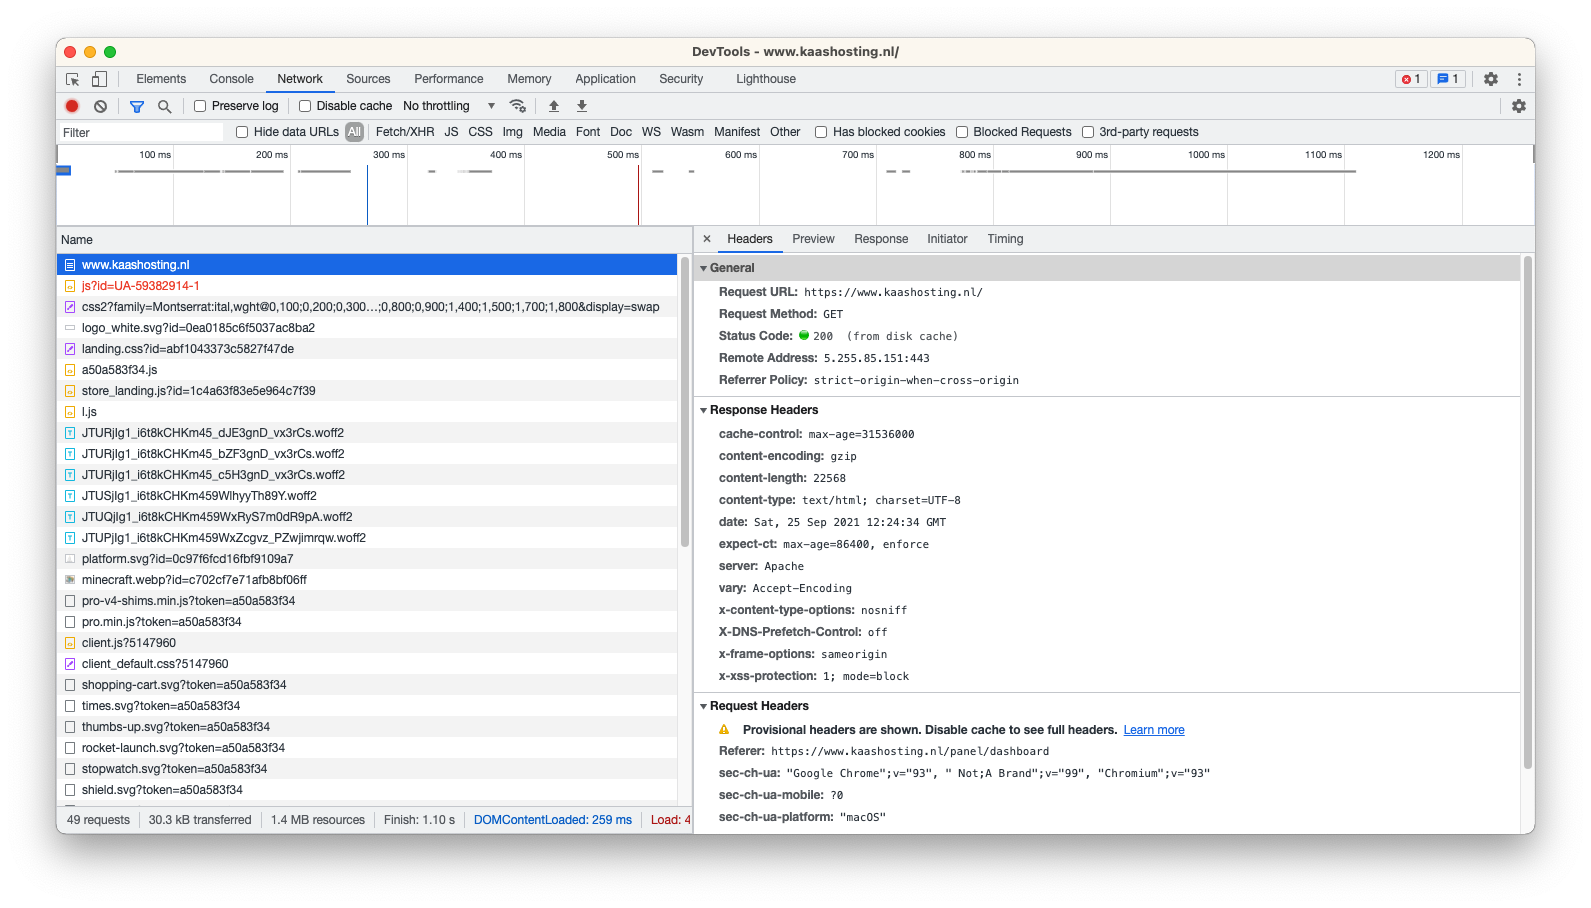1591x908 pixels.
Task: Tick the Hide data URLs checkbox
Action: (242, 132)
